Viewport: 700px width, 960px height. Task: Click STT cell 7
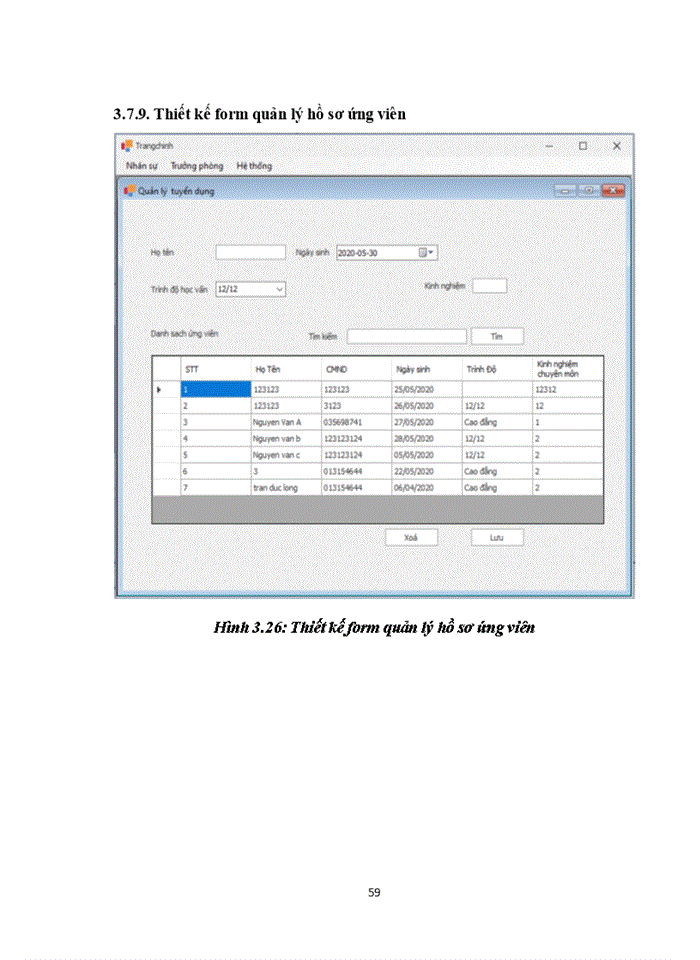[216, 487]
